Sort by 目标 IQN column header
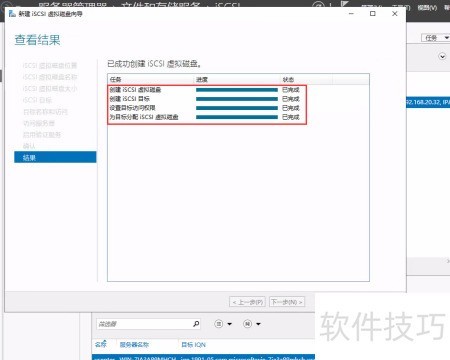Viewport: 450px width, 360px height. click(x=193, y=345)
